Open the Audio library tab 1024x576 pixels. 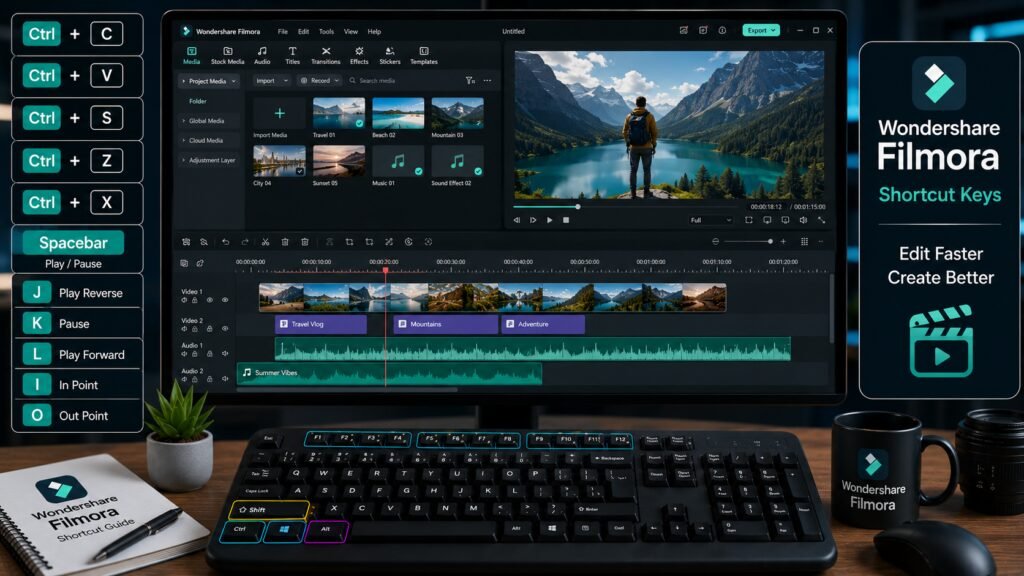coord(262,56)
